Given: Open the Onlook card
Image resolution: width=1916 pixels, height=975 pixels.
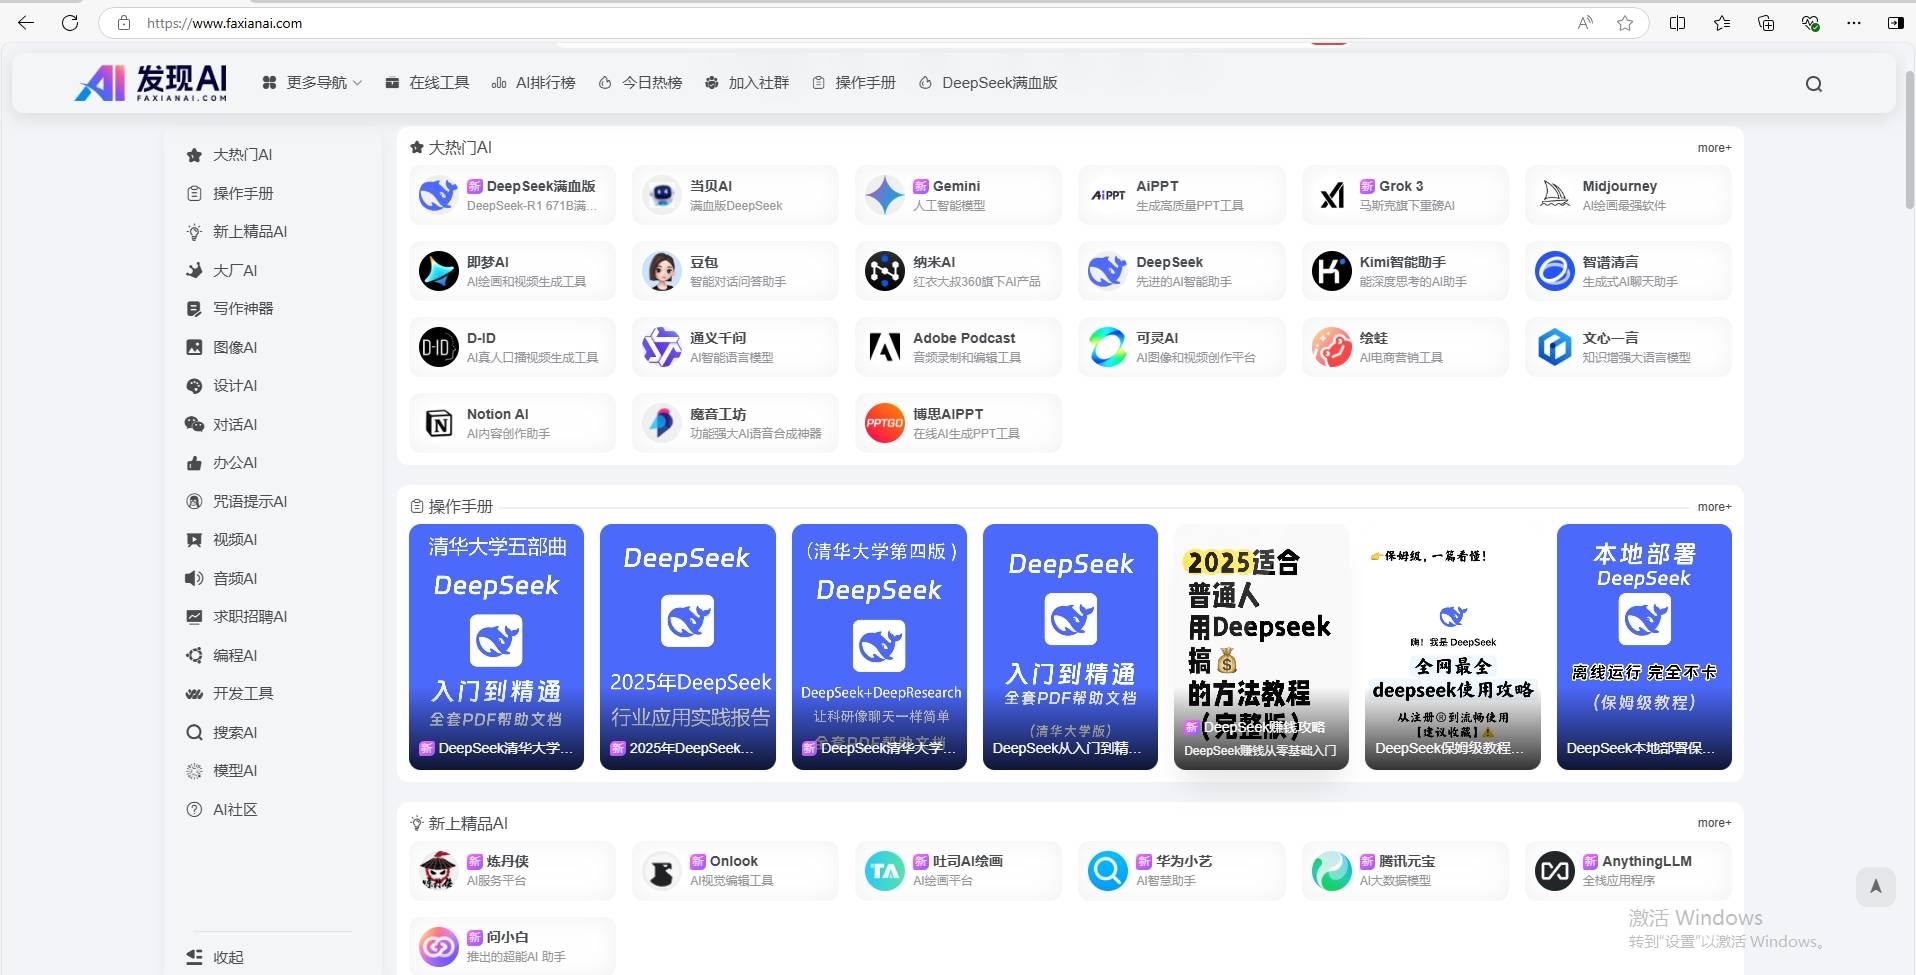Looking at the screenshot, I should pos(735,870).
